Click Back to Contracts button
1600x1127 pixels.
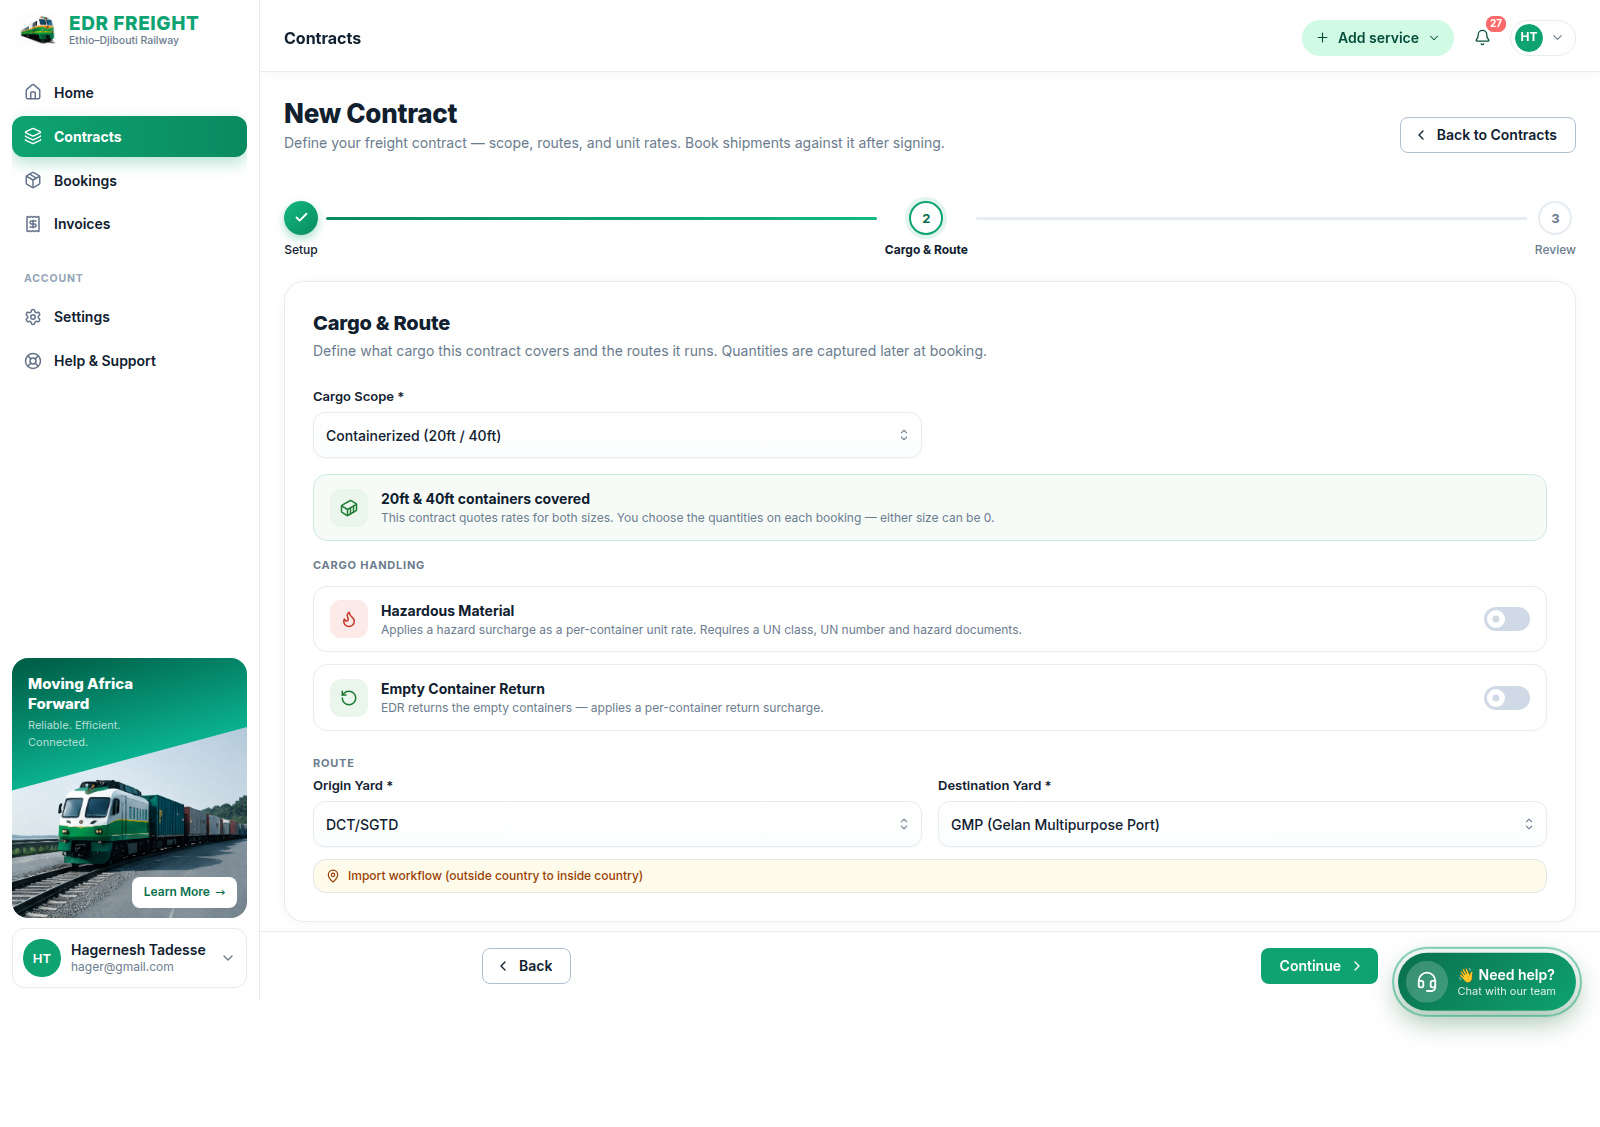(x=1488, y=135)
